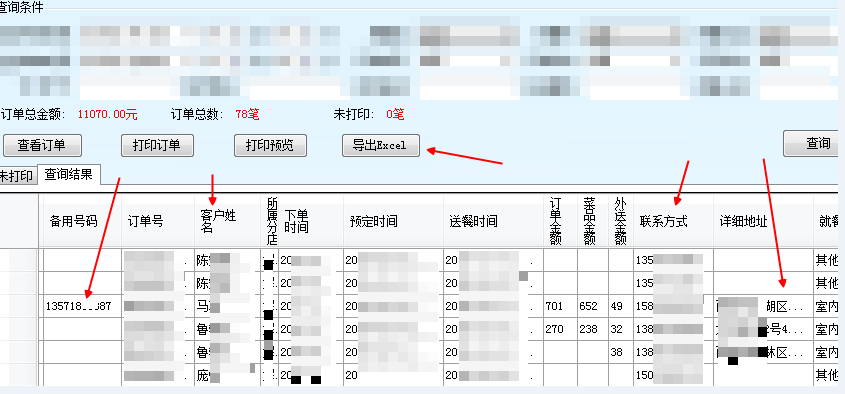This screenshot has height=394, width=845.
Task: Click the 客户姓名 column header
Action: click(x=227, y=221)
